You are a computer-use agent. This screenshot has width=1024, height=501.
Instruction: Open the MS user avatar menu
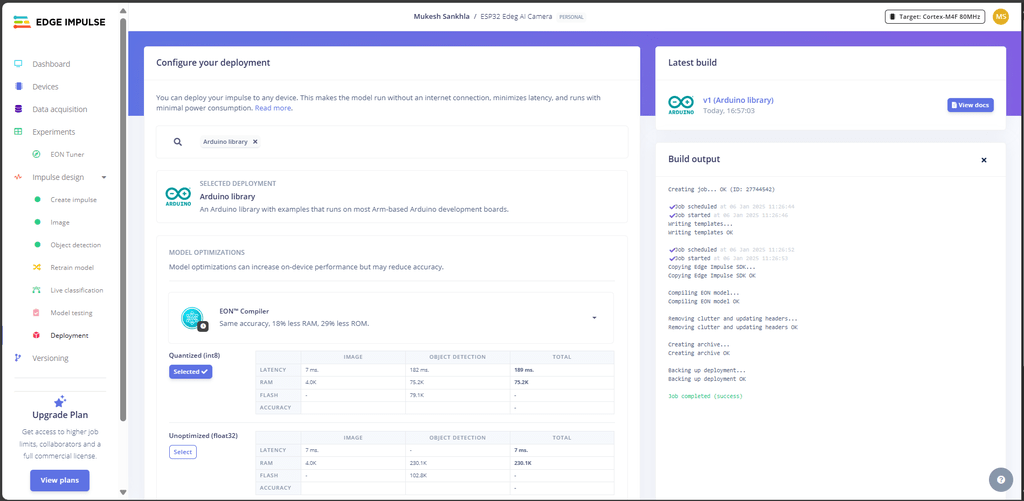(1000, 17)
